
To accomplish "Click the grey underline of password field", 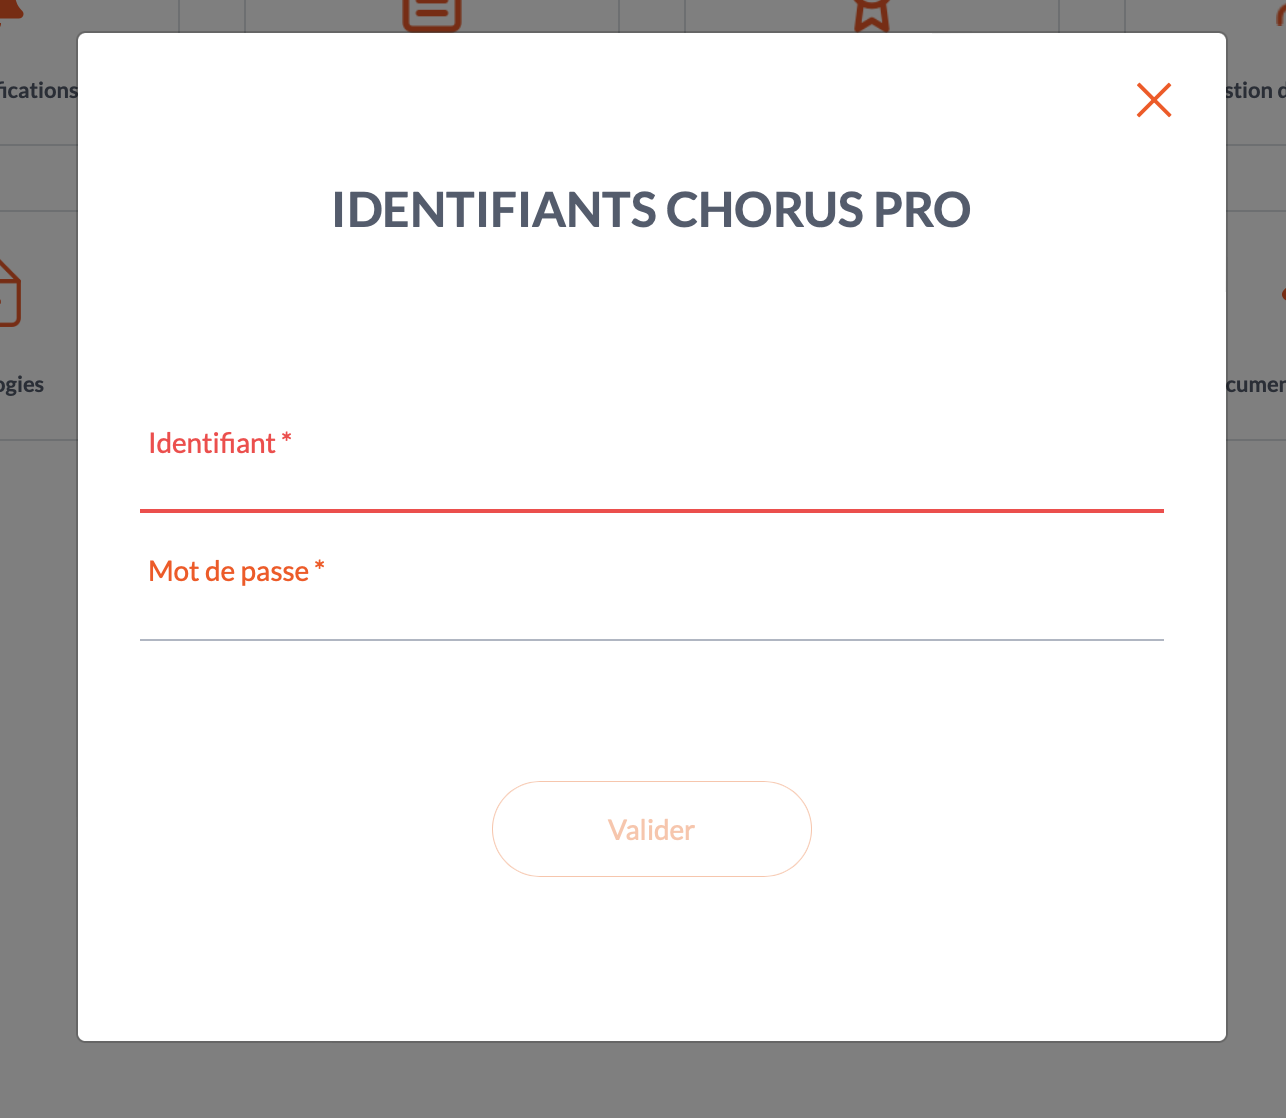I will pyautogui.click(x=652, y=639).
